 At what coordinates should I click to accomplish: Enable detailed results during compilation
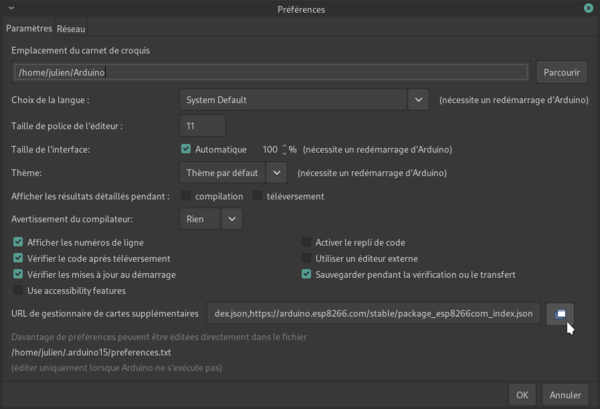tap(186, 196)
